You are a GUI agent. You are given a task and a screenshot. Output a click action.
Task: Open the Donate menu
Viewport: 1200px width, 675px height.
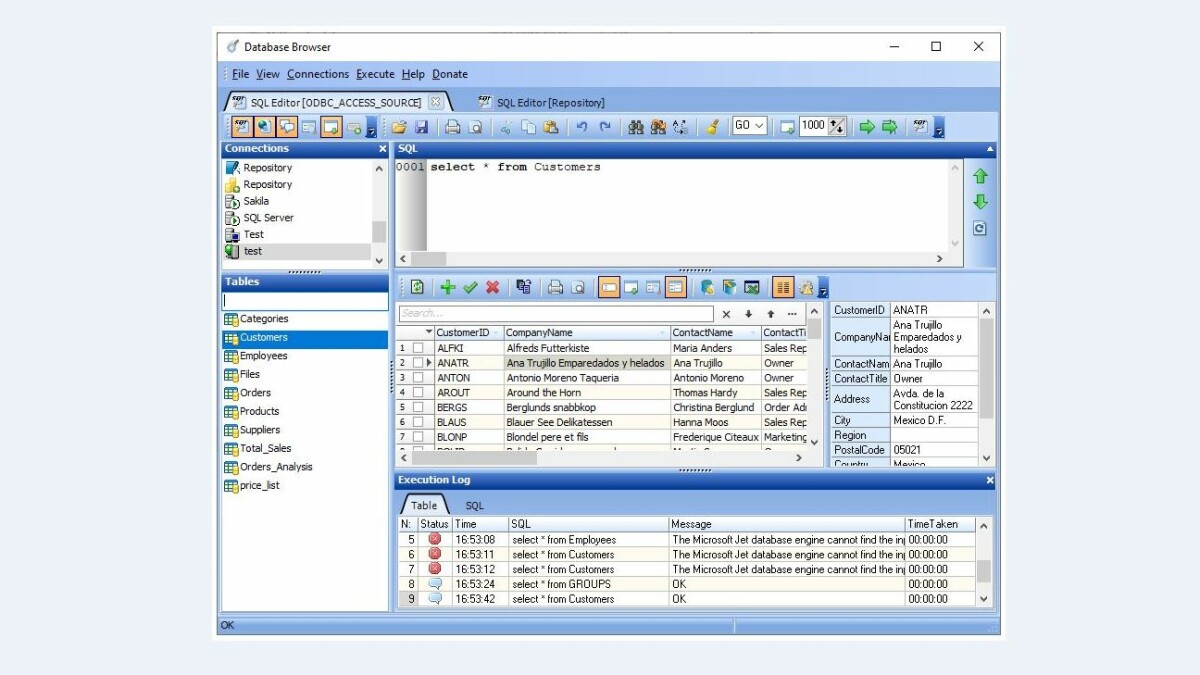click(x=450, y=74)
